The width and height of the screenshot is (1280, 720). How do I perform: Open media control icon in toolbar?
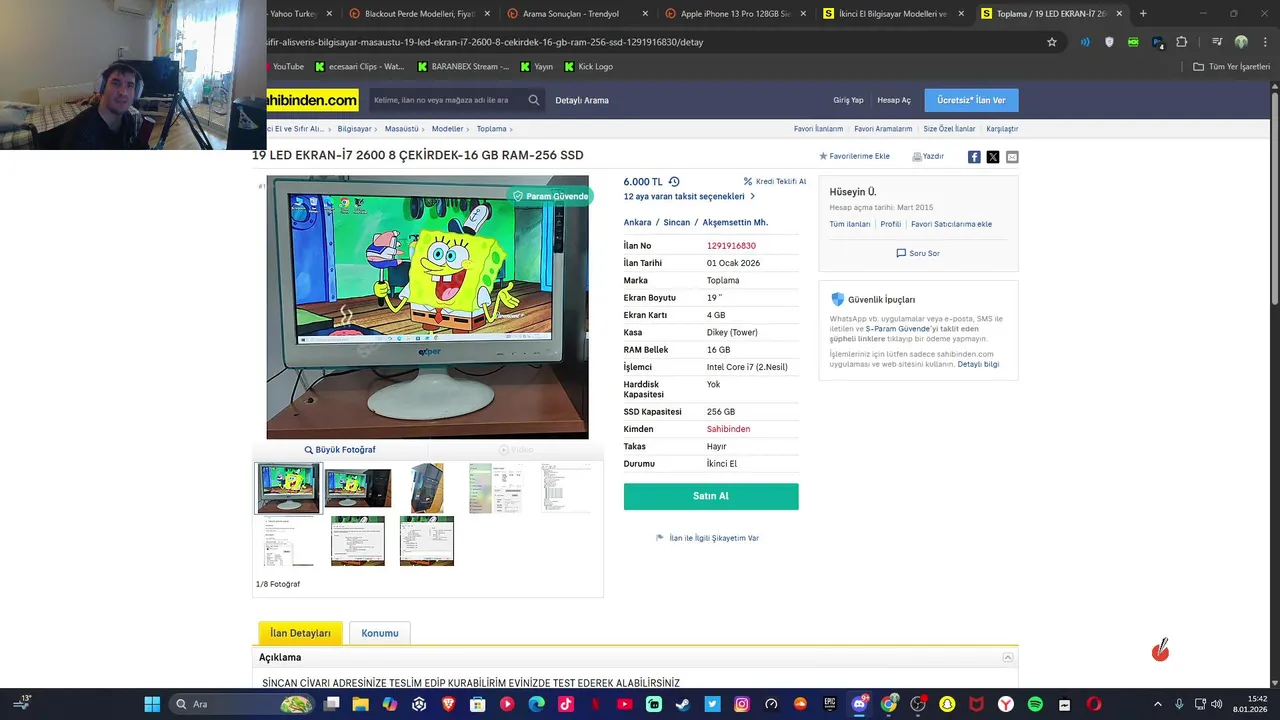[x=1217, y=42]
